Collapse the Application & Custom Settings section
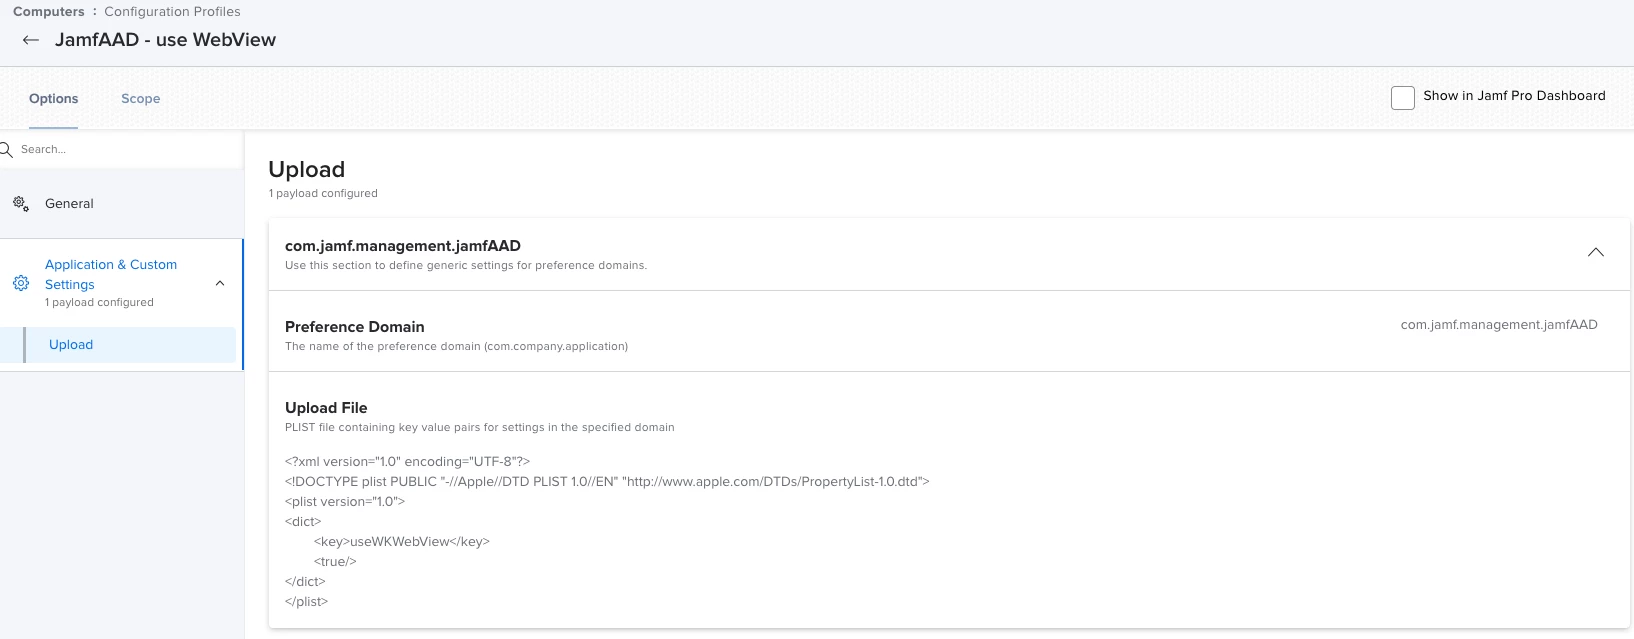 [x=220, y=284]
